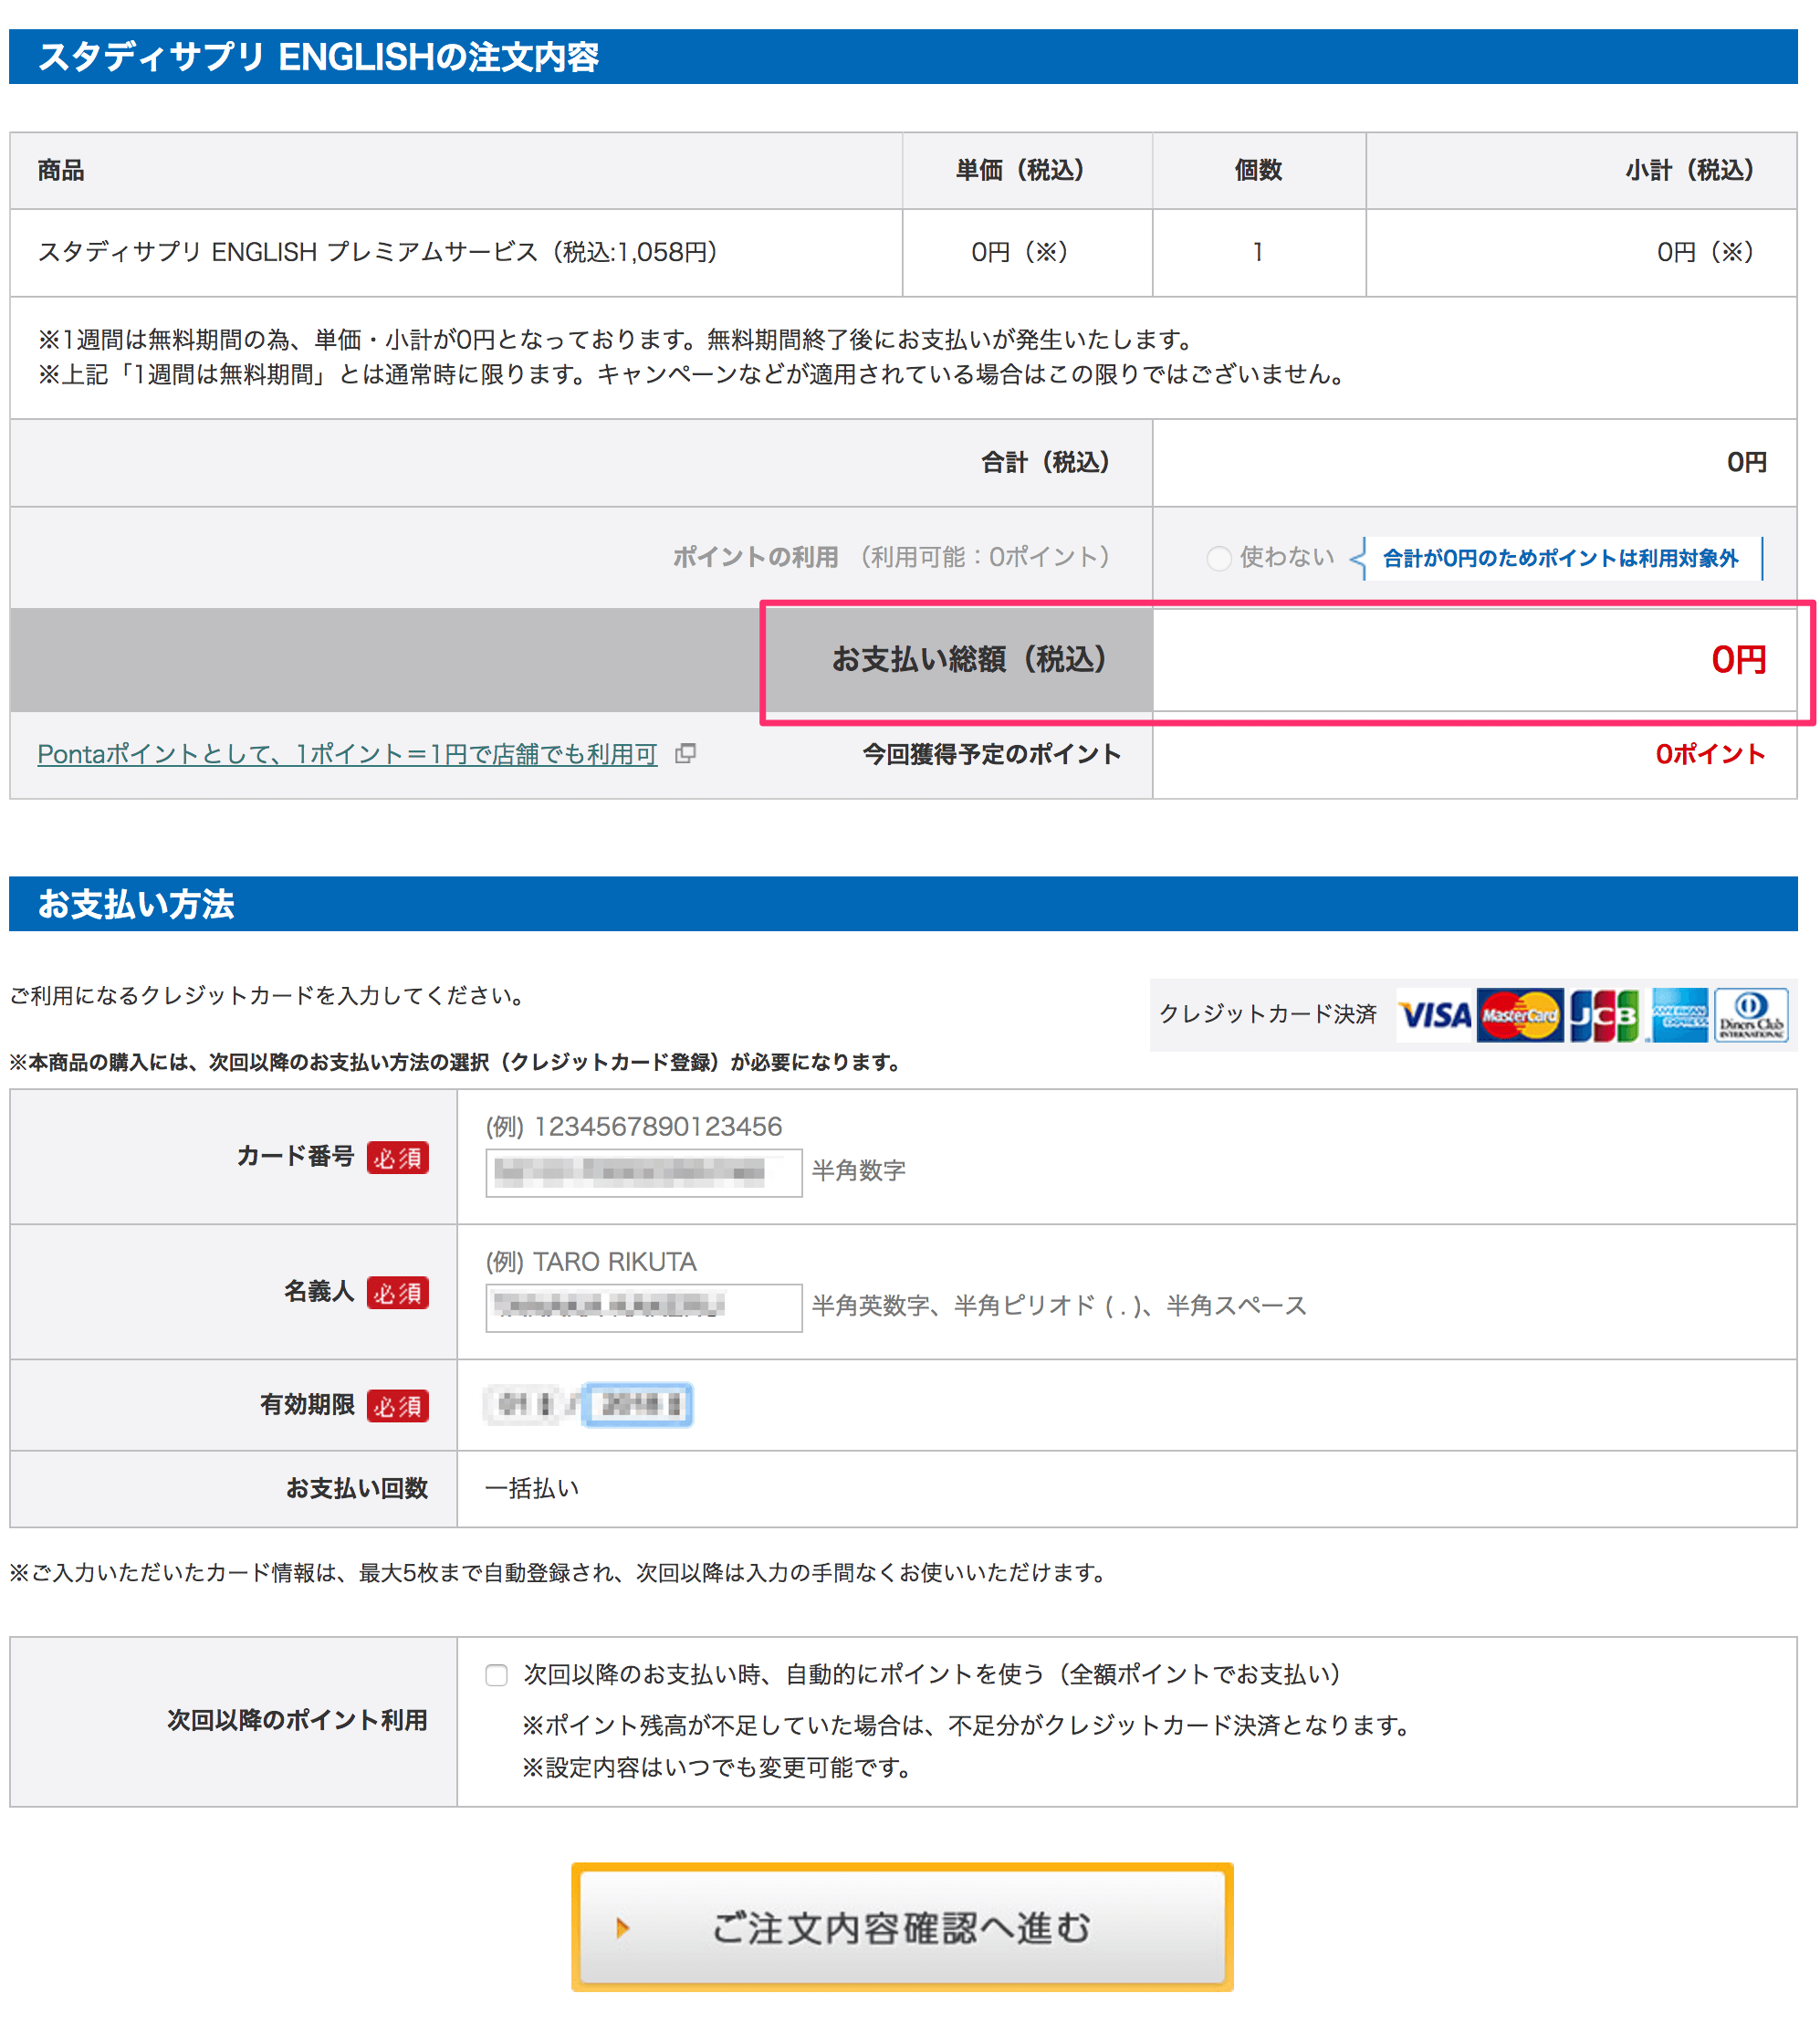Click the card number input field
1820x2035 pixels.
643,1172
